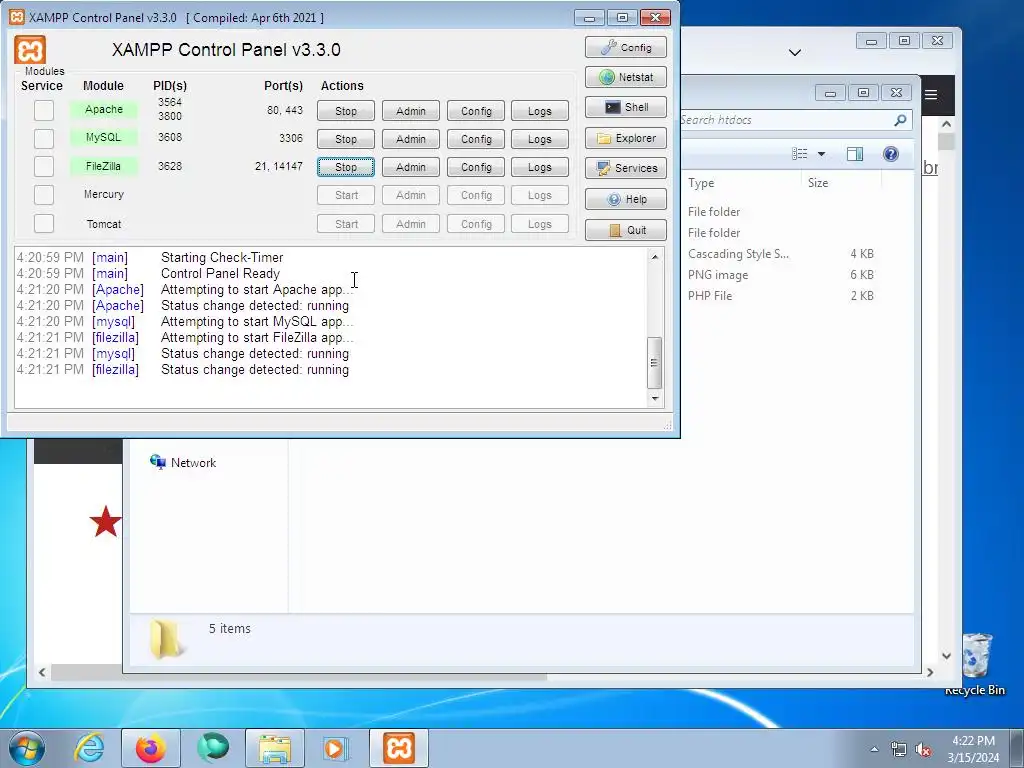The height and width of the screenshot is (768, 1024).
Task: Open the Recycle Bin on desktop
Action: (x=977, y=664)
